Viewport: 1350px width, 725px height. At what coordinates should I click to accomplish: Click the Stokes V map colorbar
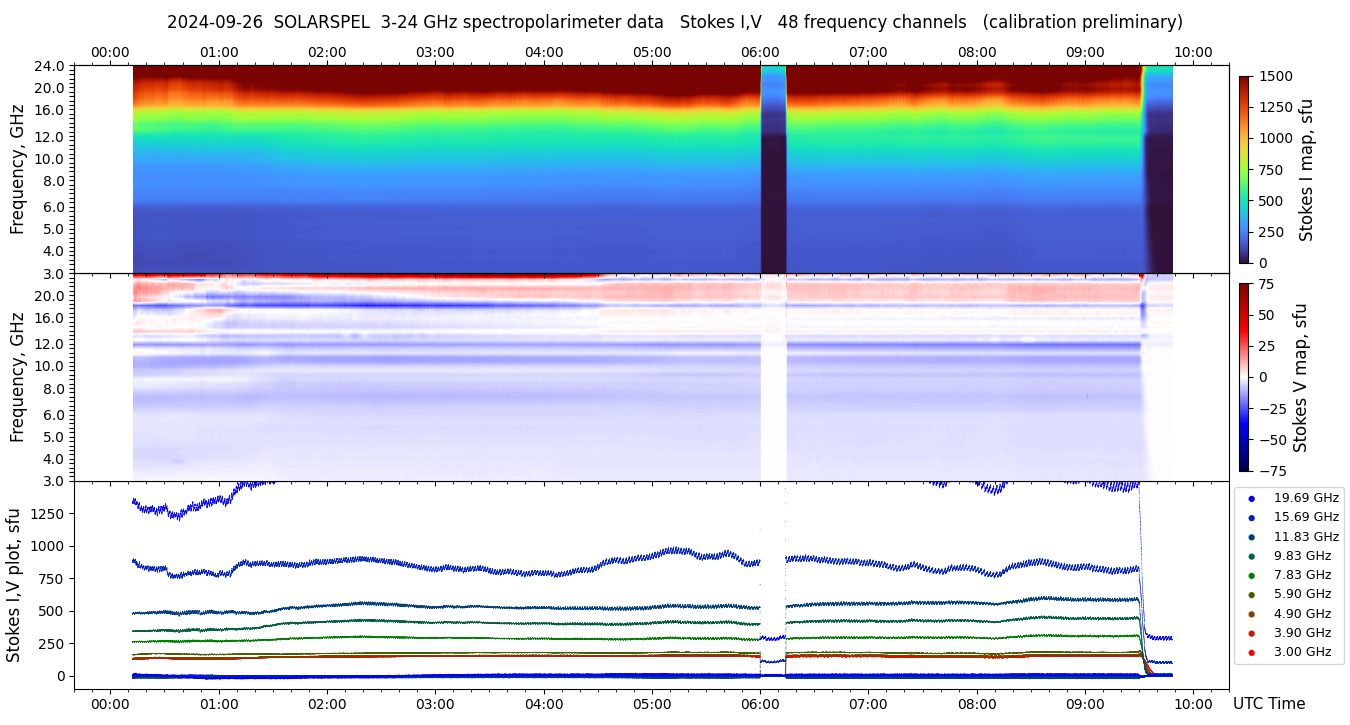1244,377
